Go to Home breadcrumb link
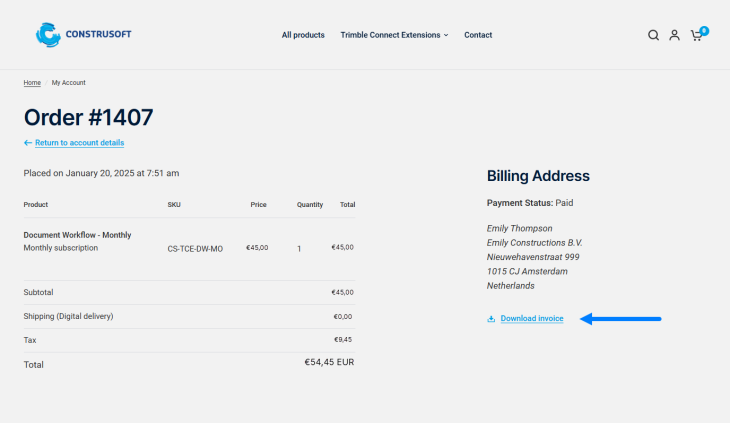This screenshot has height=423, width=730. (x=32, y=82)
